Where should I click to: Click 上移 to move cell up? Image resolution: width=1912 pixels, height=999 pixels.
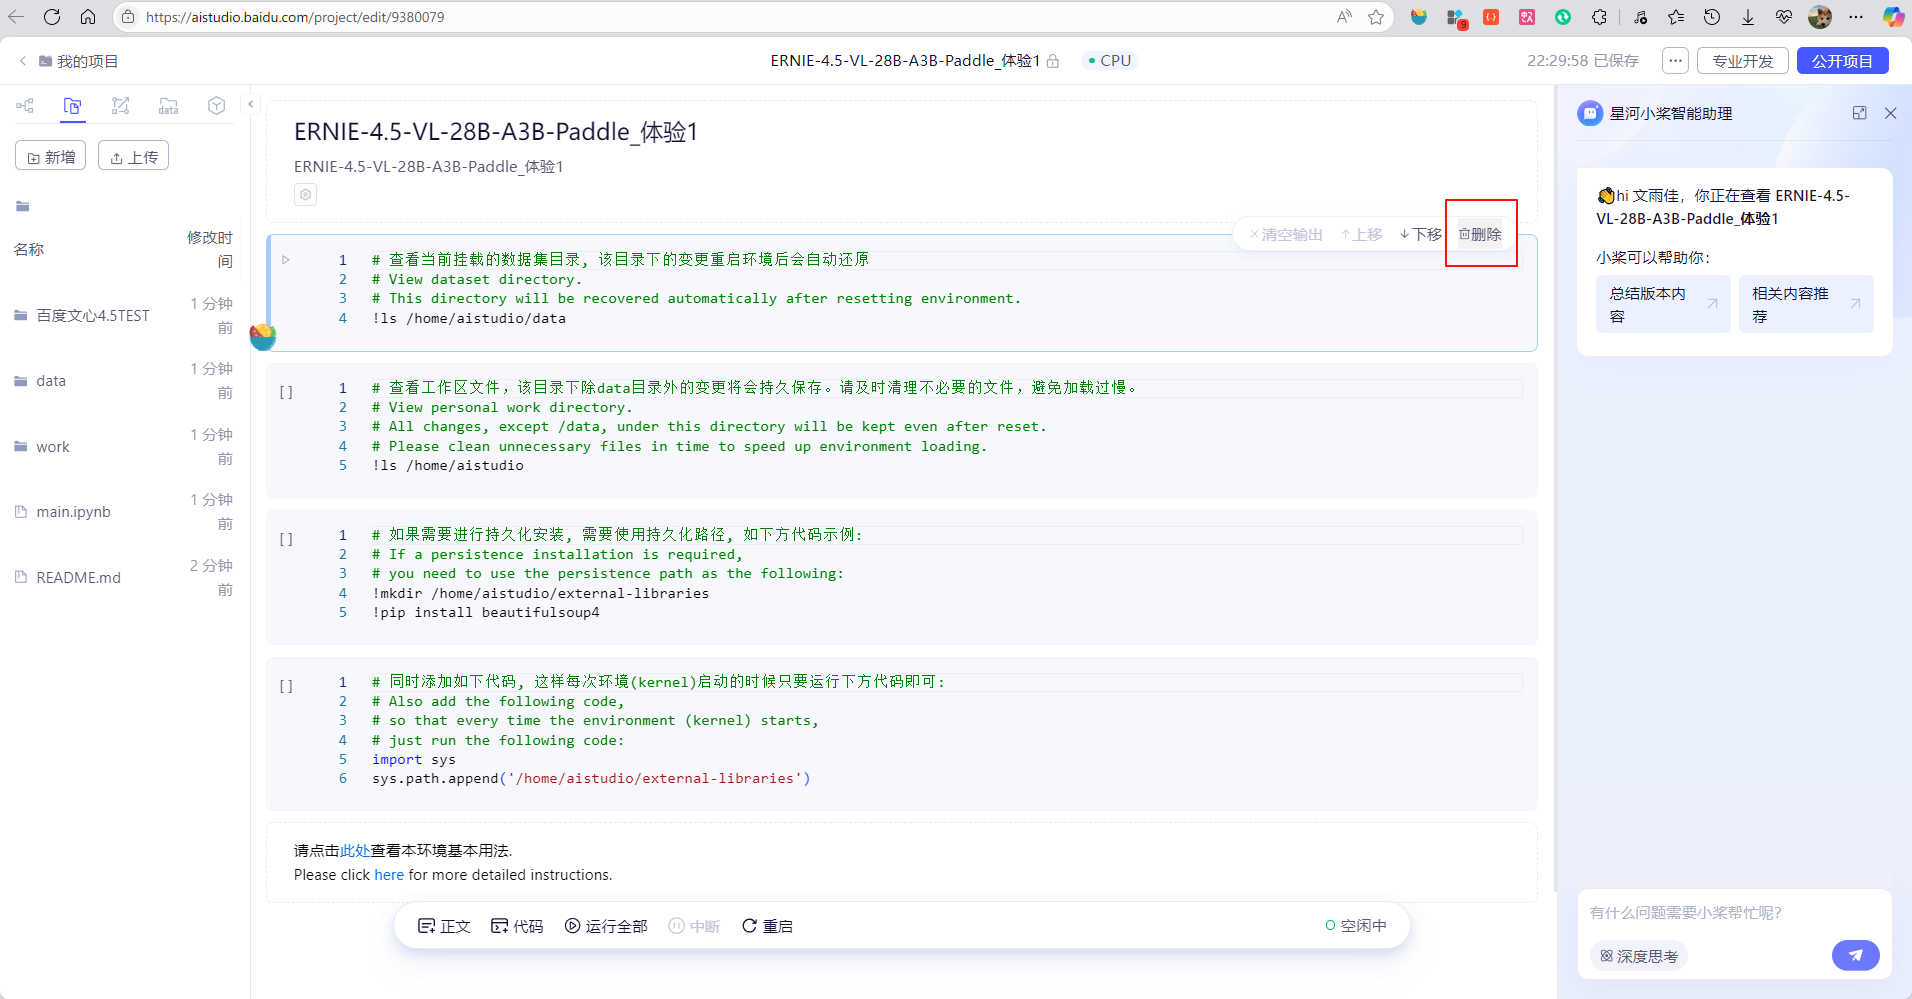point(1361,235)
